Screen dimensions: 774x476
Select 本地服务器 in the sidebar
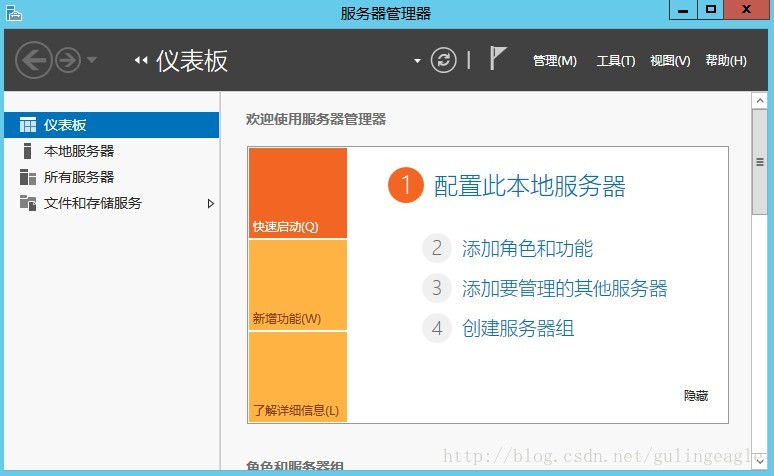click(112, 151)
